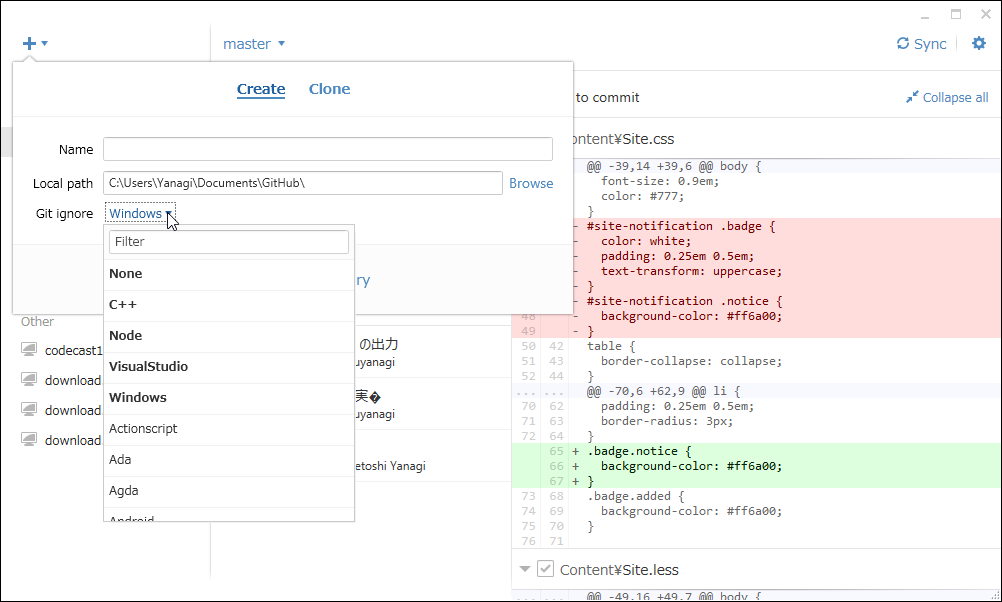Viewport: 1002px width, 602px height.
Task: Select the Create tab
Action: pyautogui.click(x=261, y=89)
